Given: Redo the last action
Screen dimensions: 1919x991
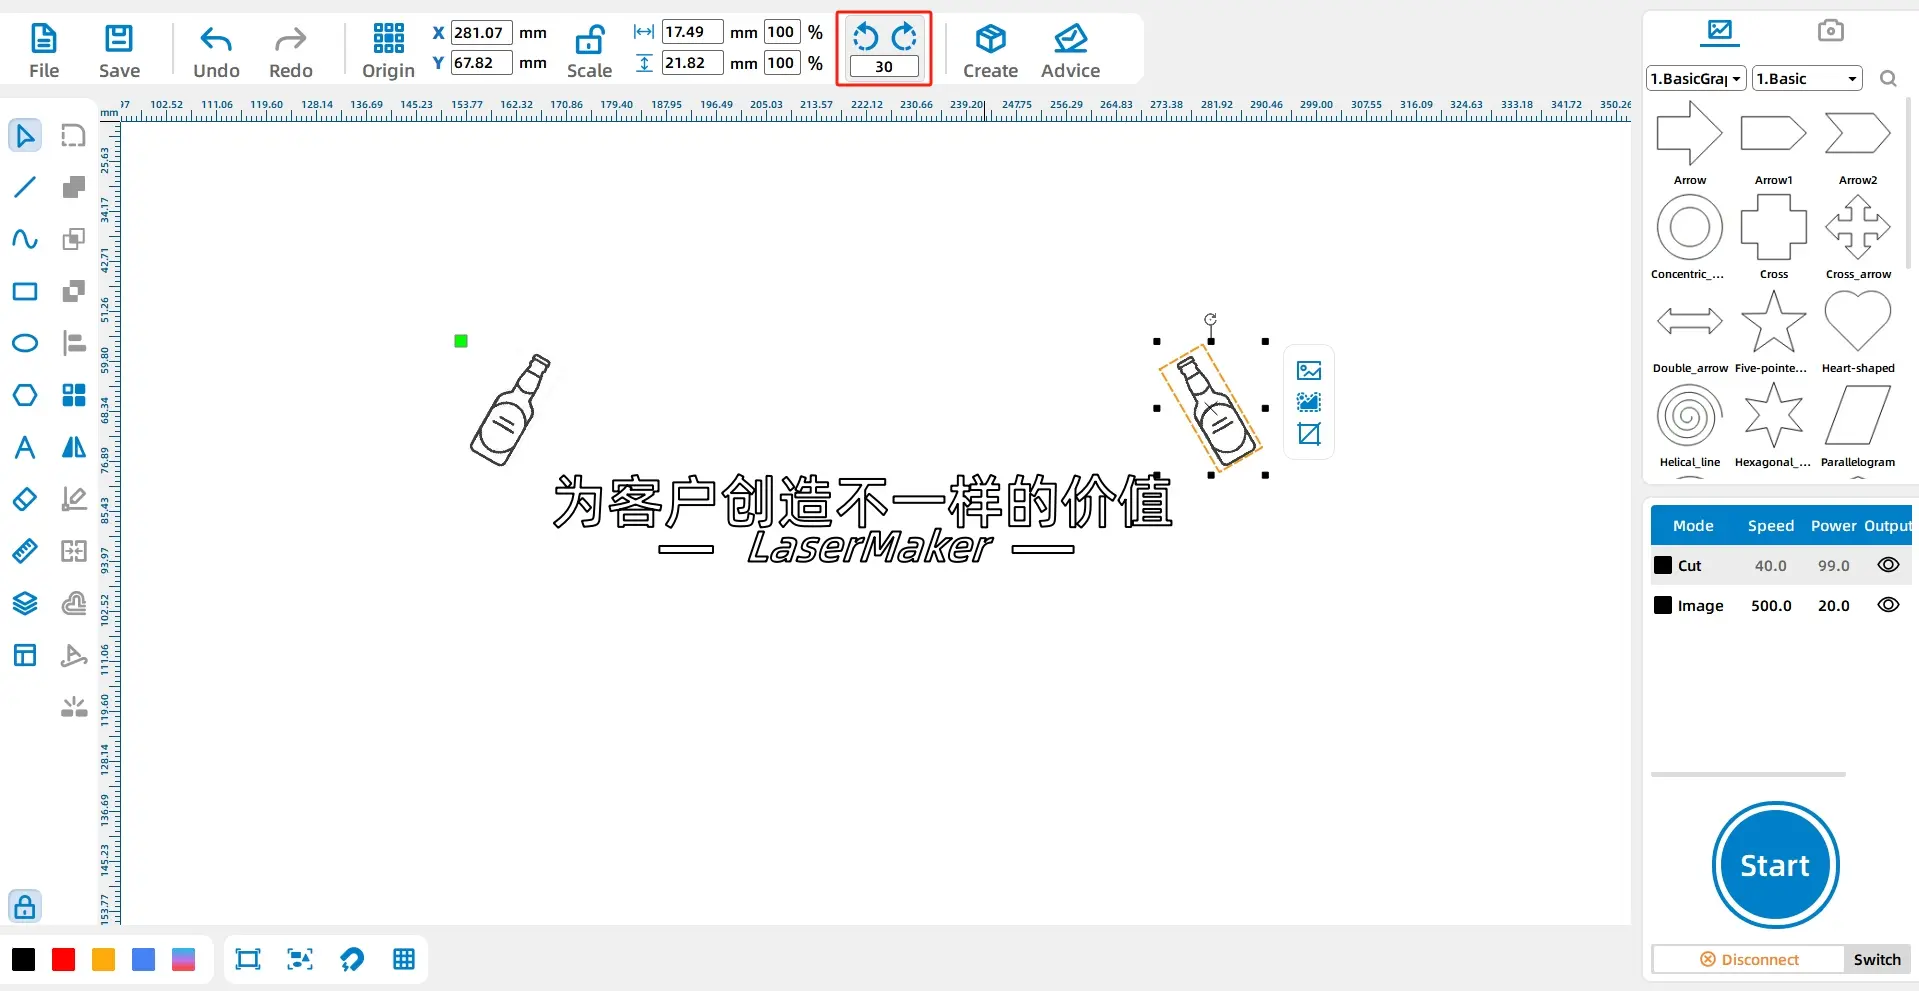Looking at the screenshot, I should (291, 51).
